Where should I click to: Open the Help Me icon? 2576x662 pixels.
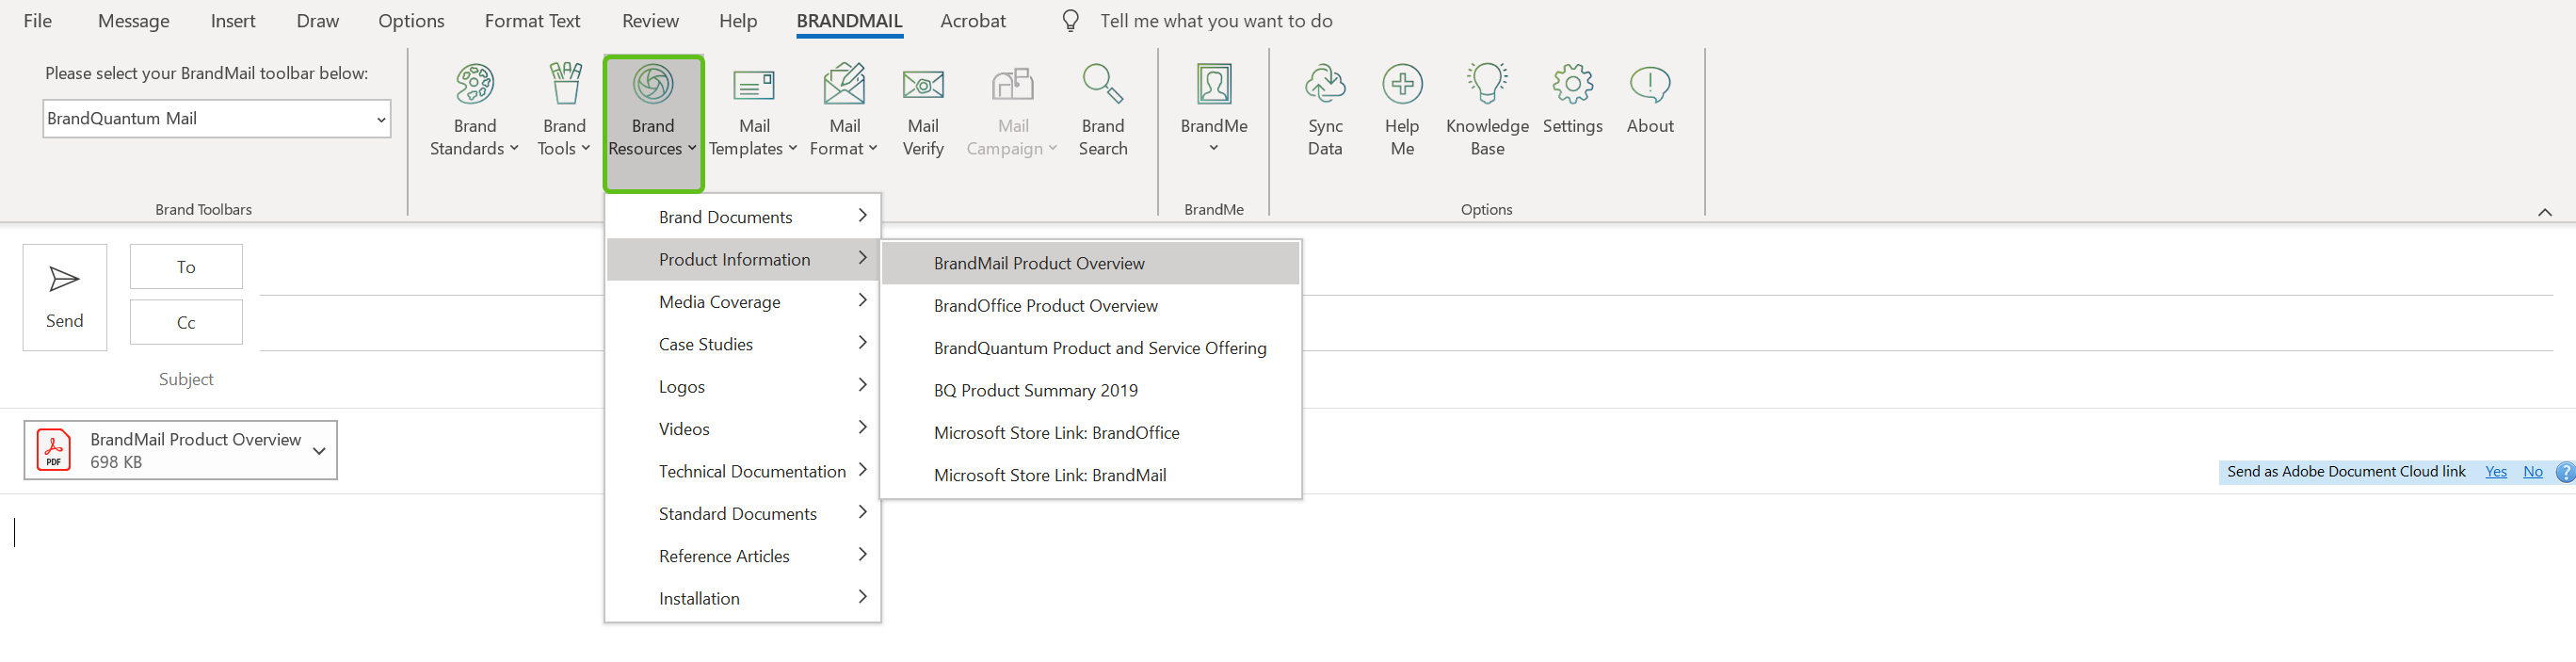pos(1402,84)
